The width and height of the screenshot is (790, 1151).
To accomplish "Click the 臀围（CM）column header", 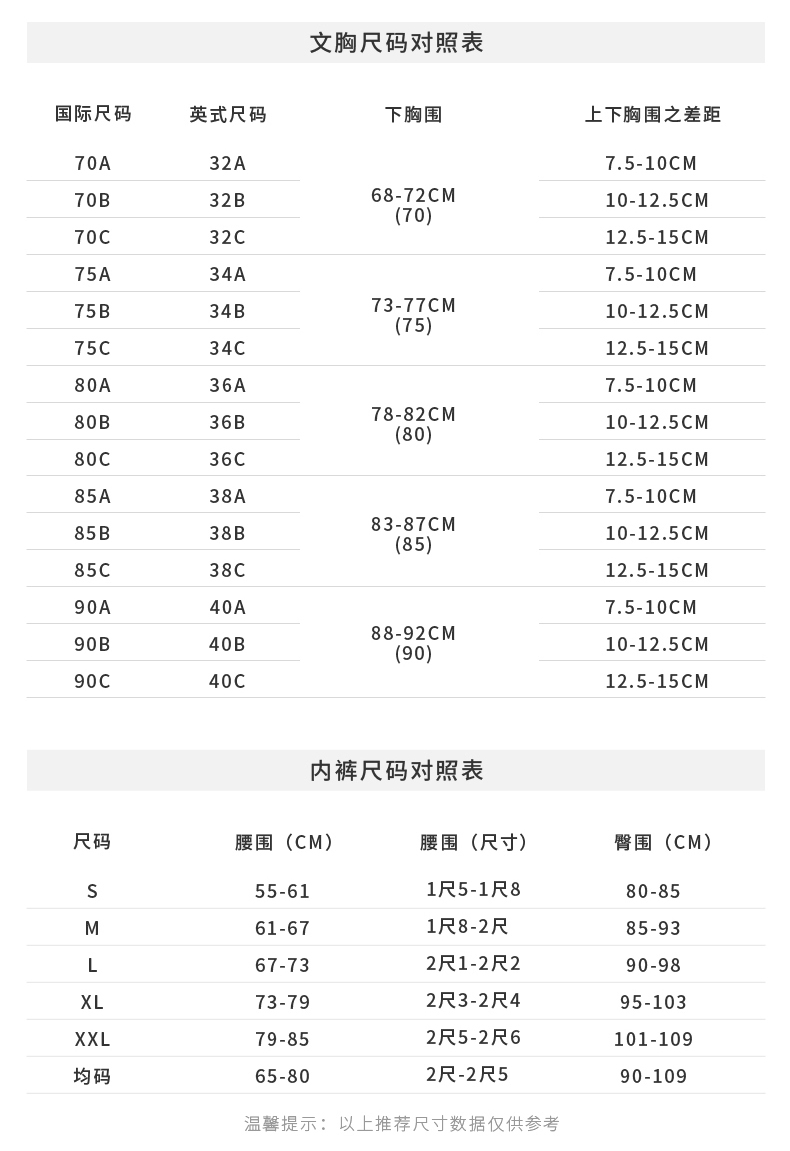I will (664, 842).
